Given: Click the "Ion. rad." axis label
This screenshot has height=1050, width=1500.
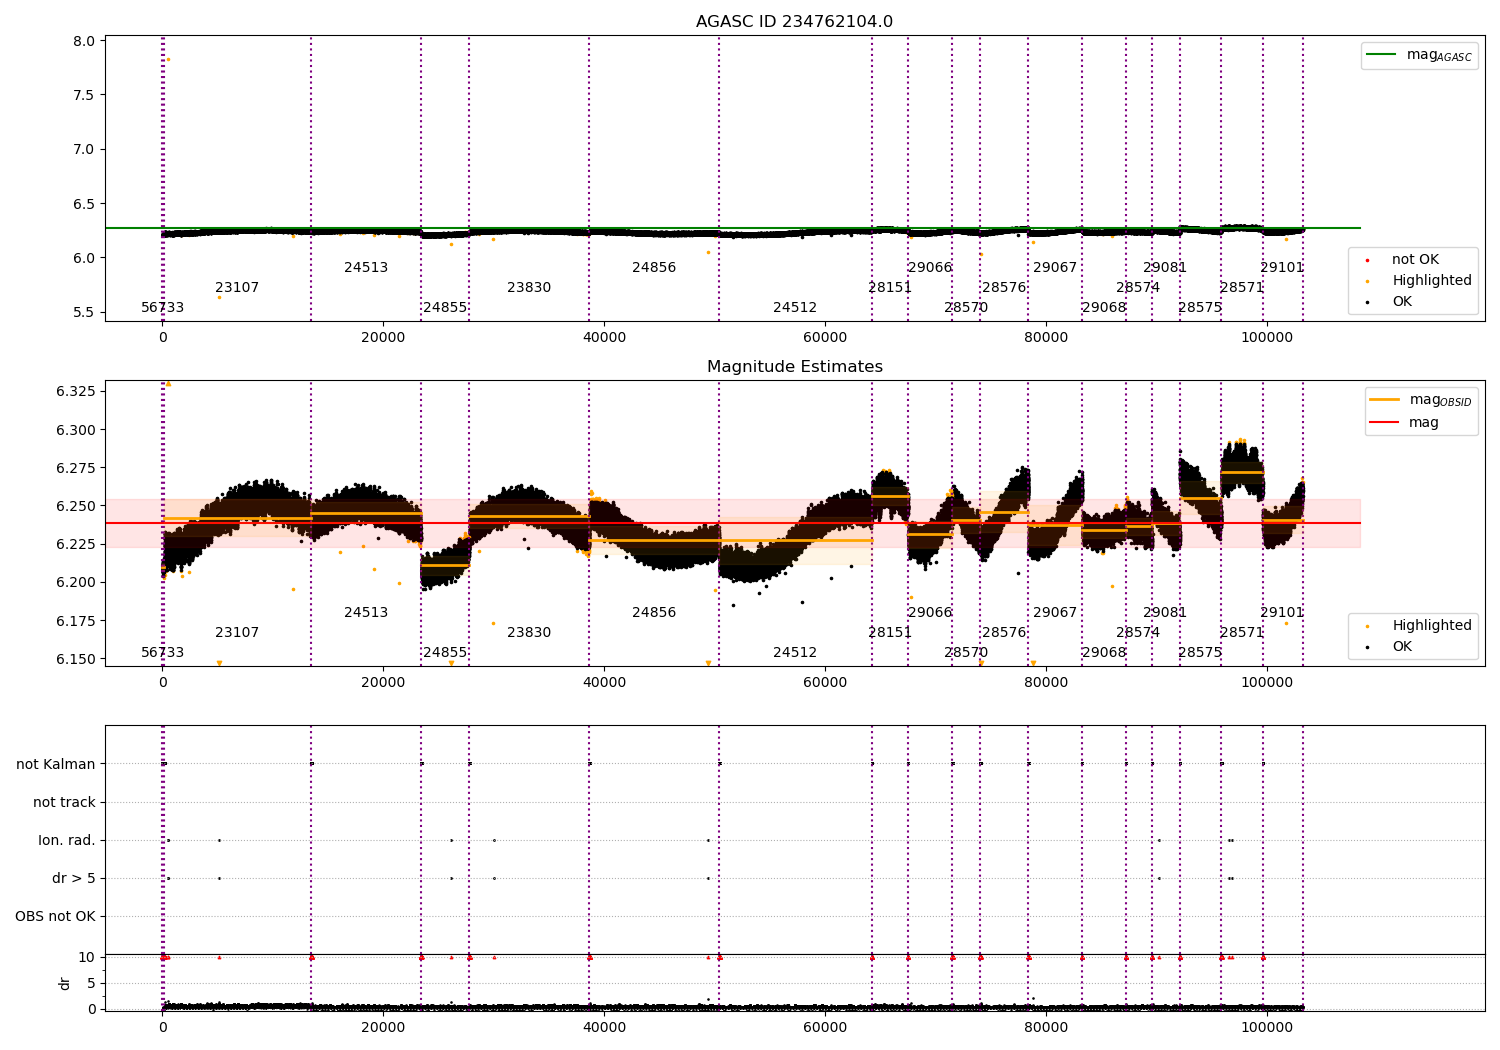Looking at the screenshot, I should tap(67, 841).
